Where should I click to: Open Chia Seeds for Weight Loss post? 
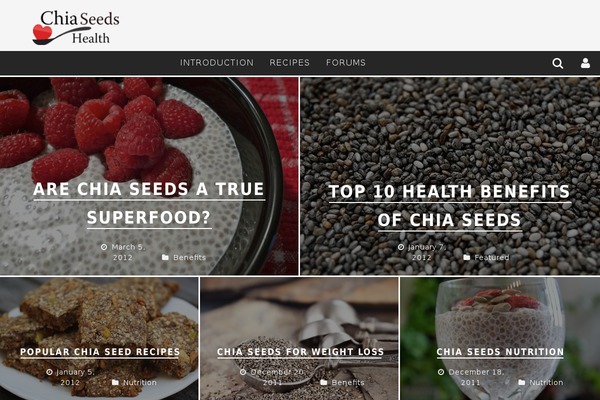300,352
